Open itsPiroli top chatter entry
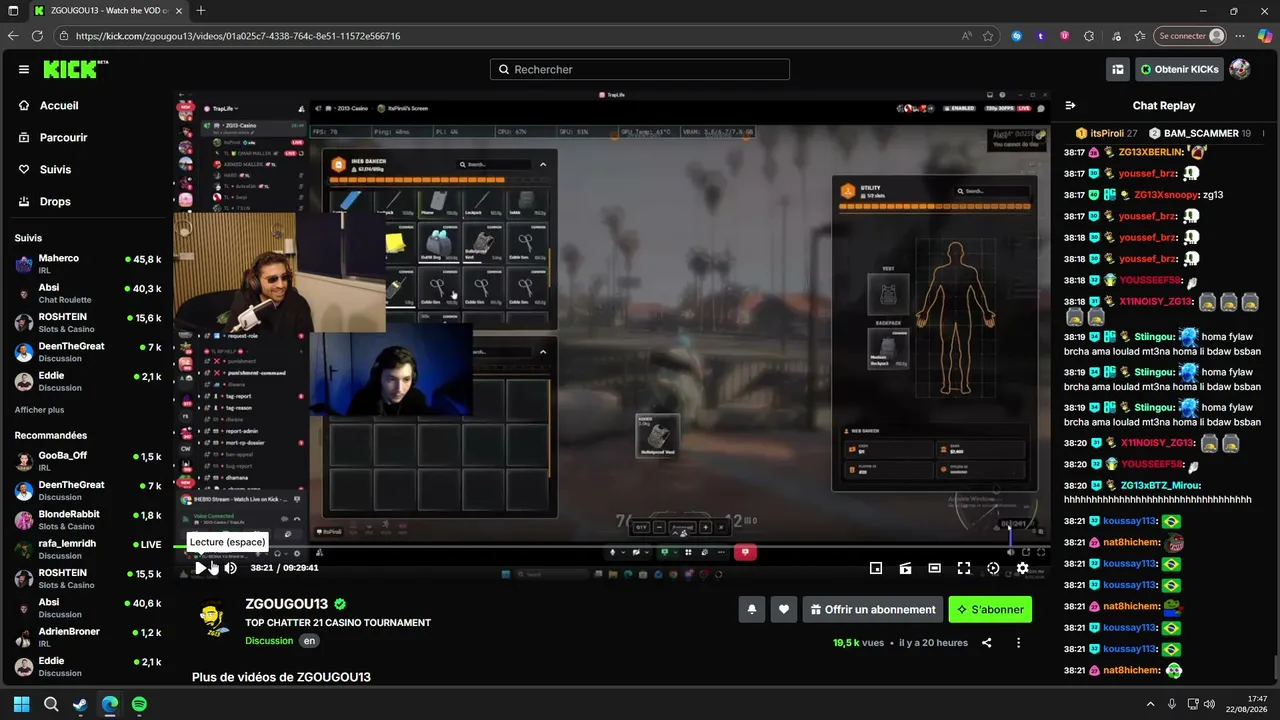The height and width of the screenshot is (720, 1280). point(1107,133)
